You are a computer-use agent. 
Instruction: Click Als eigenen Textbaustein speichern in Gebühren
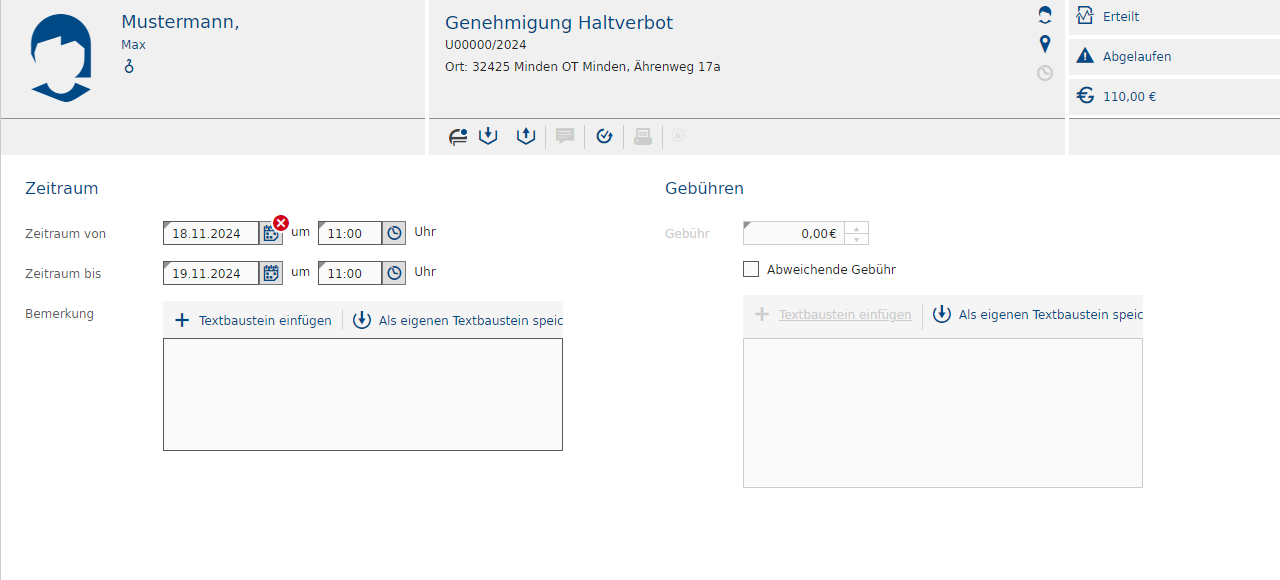(1038, 315)
